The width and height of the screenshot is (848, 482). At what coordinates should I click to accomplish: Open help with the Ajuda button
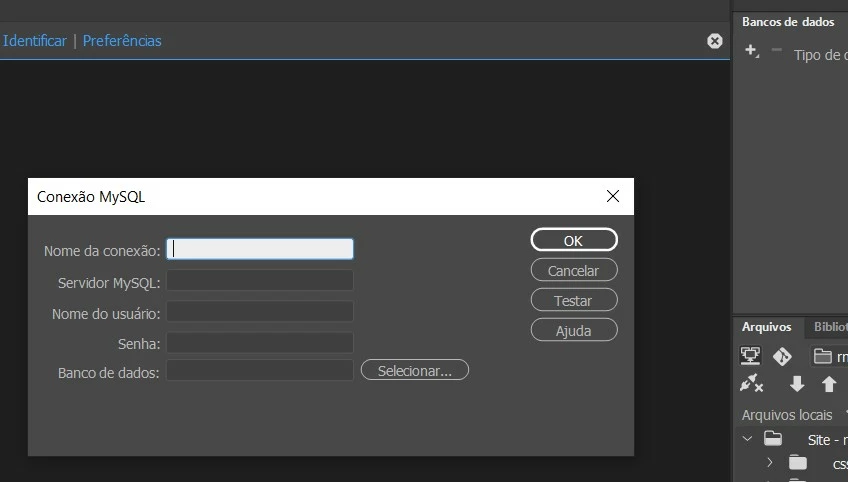coord(574,330)
